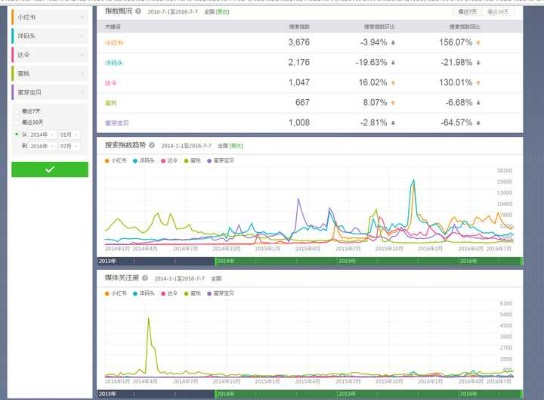Screen dimensions: 544x400
Task: Click the search index value 1,008
Action: click(299, 122)
